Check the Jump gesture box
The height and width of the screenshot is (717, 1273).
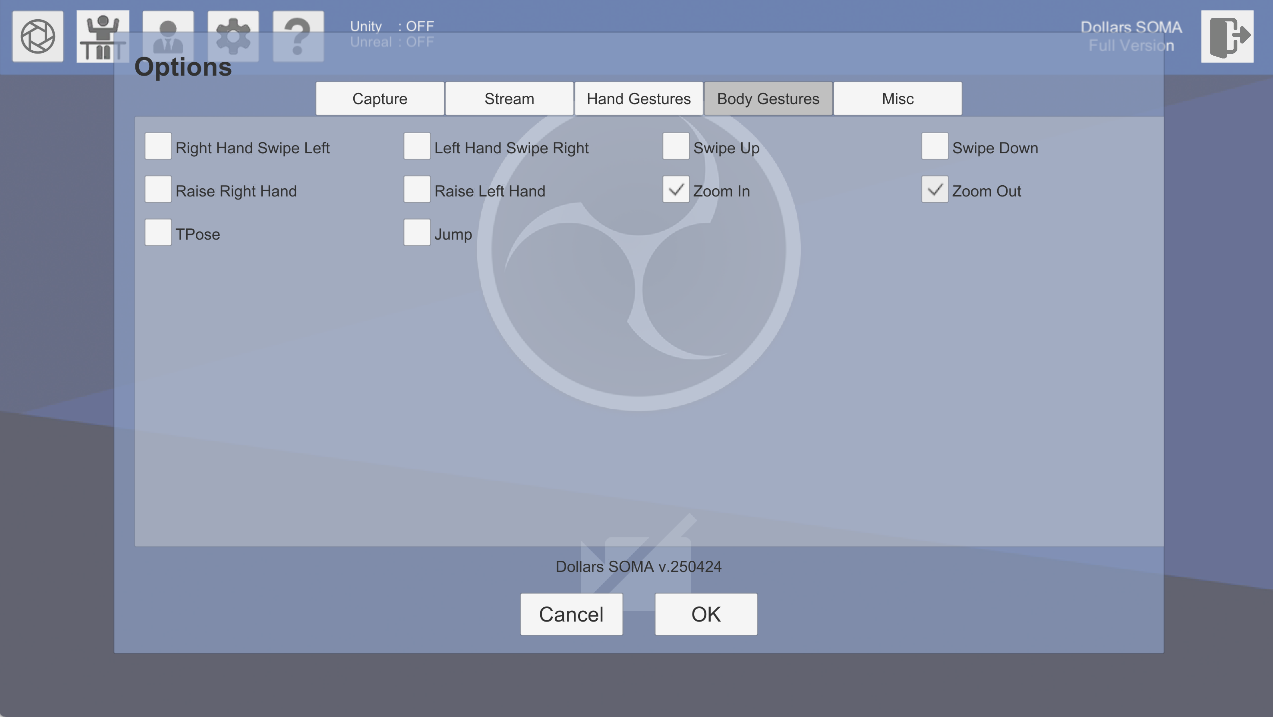coord(417,233)
